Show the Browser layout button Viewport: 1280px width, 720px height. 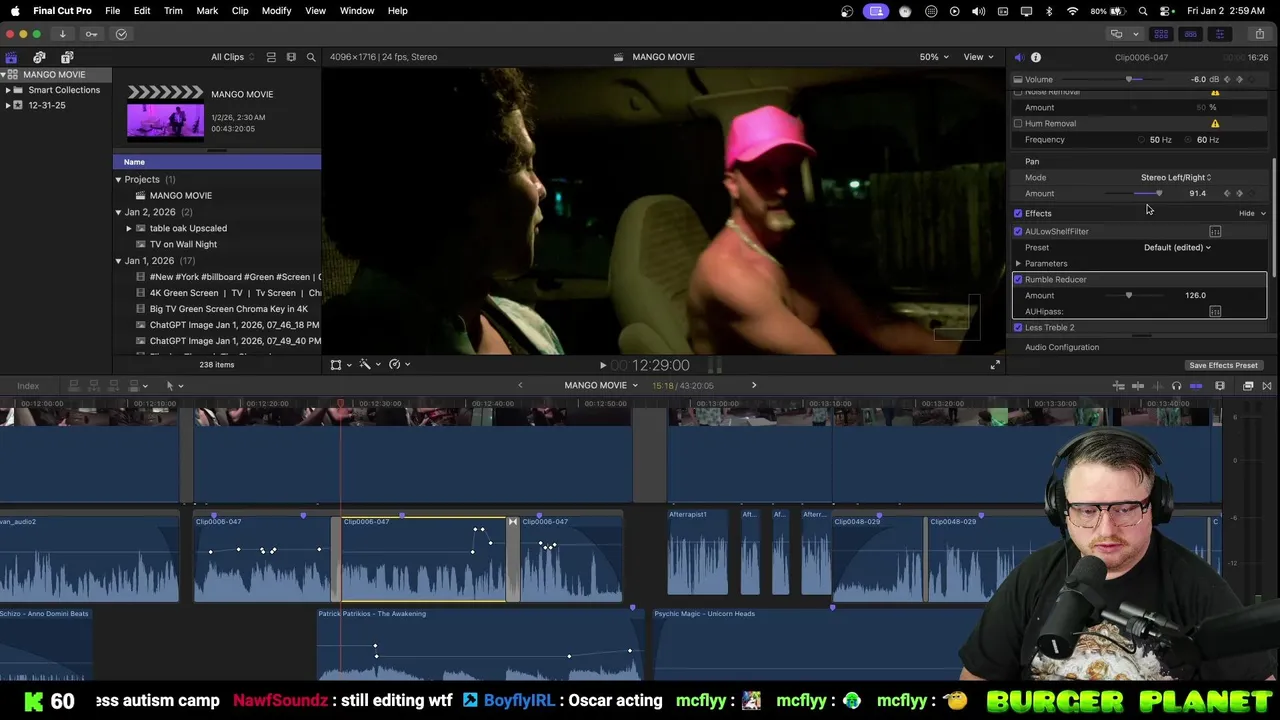click(x=1161, y=34)
